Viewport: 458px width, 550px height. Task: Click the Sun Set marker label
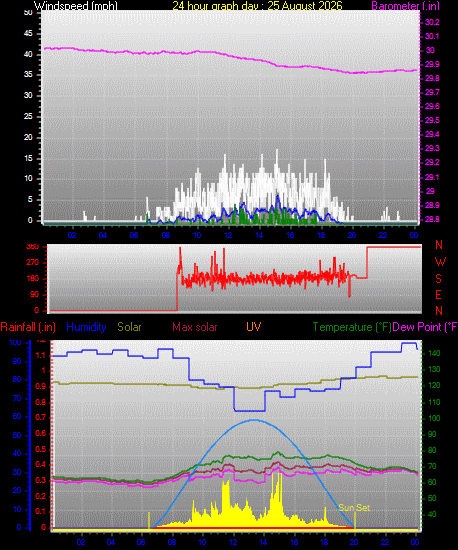354,508
